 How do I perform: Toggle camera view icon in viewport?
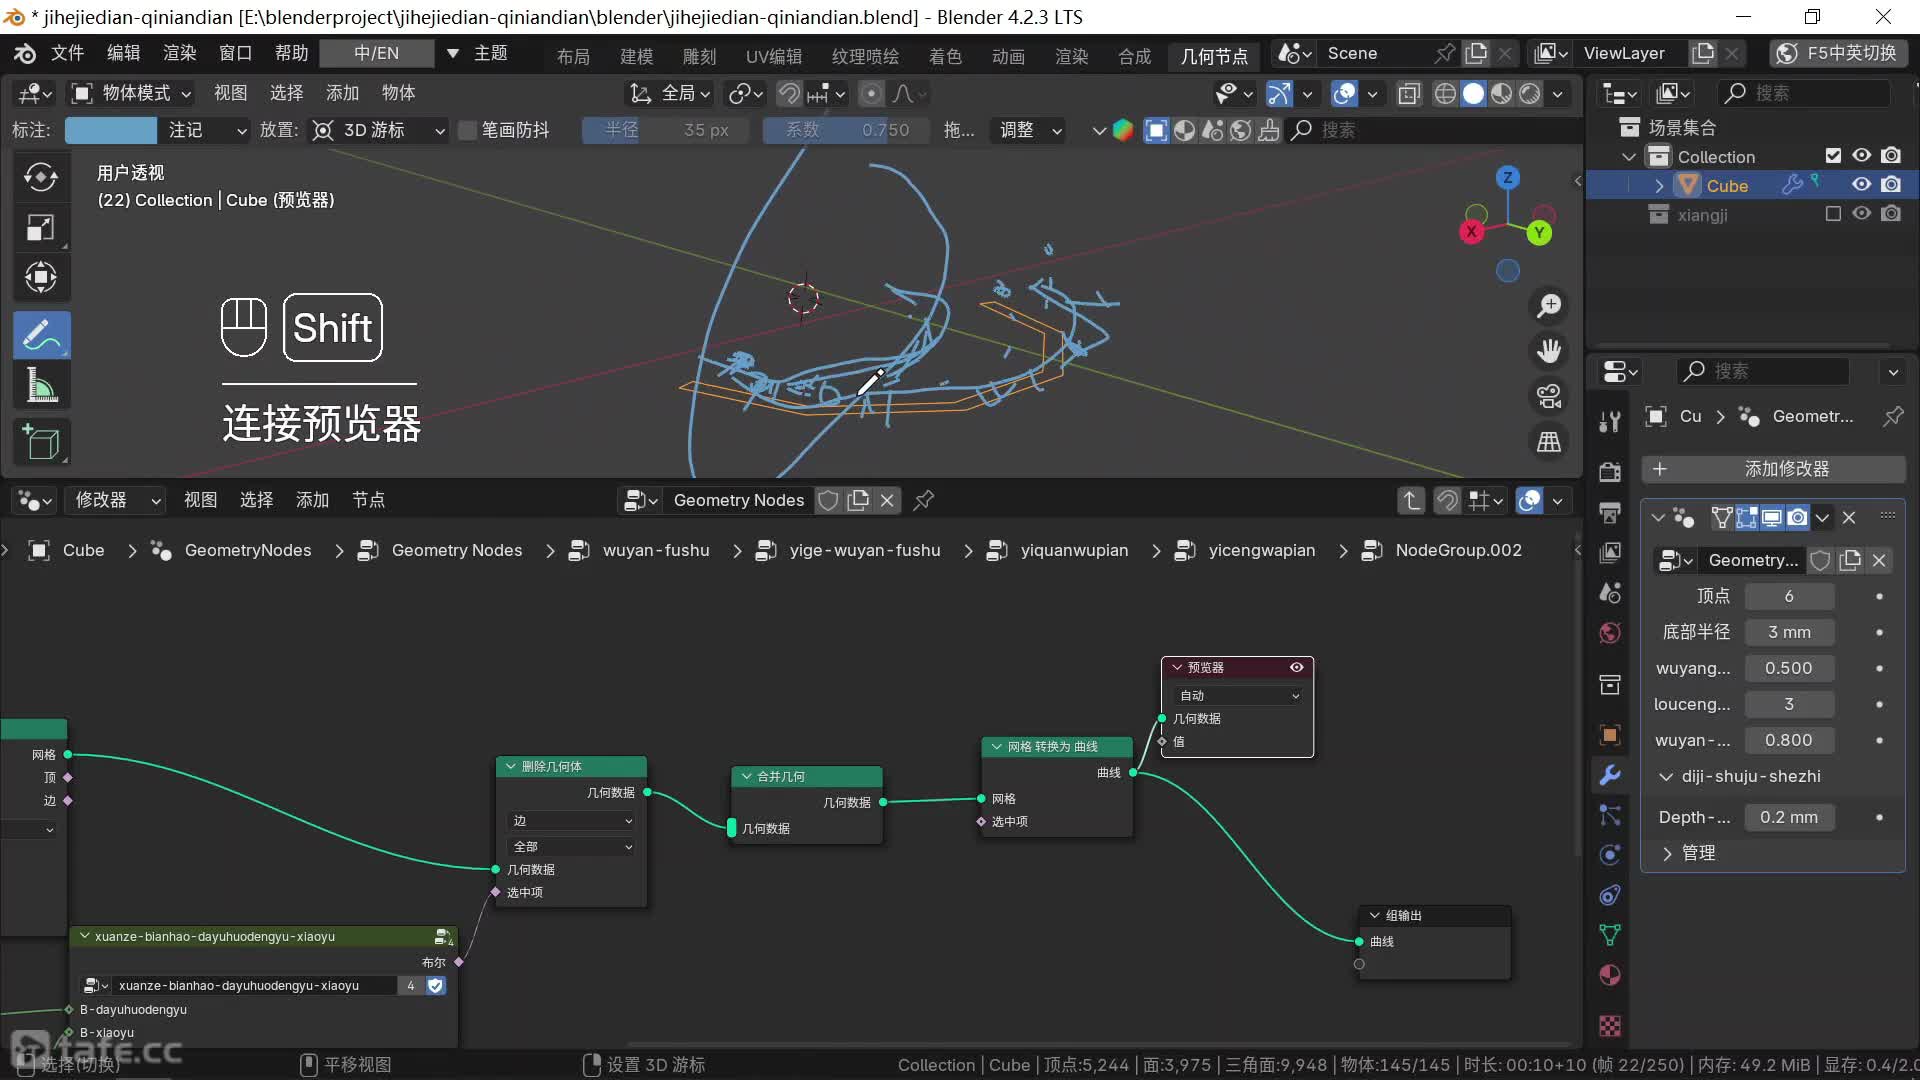(1549, 396)
